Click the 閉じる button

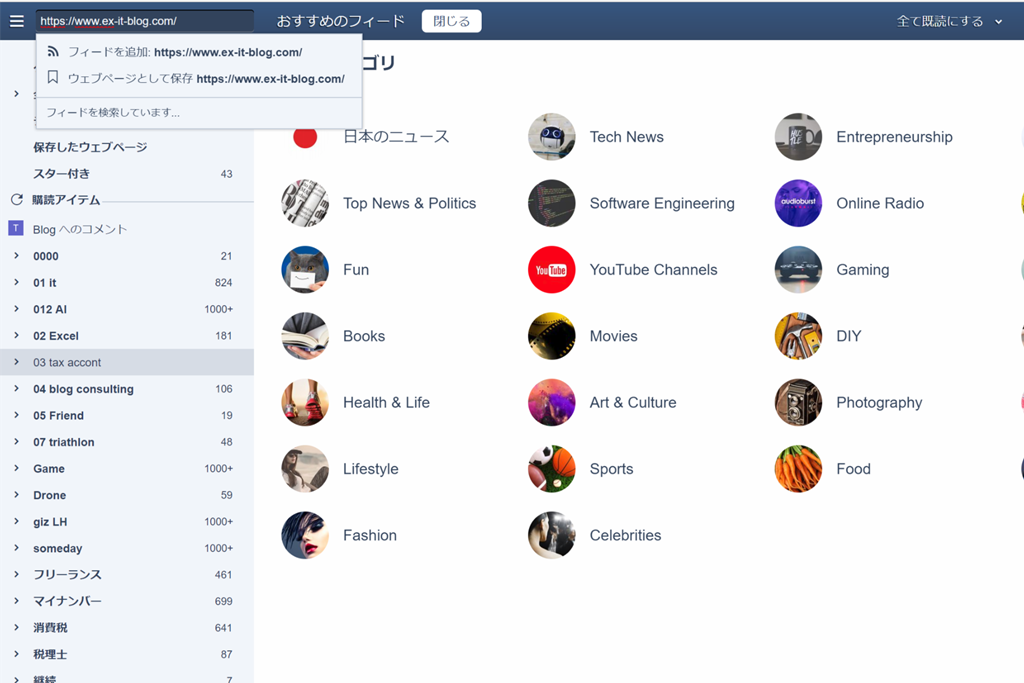click(x=451, y=21)
